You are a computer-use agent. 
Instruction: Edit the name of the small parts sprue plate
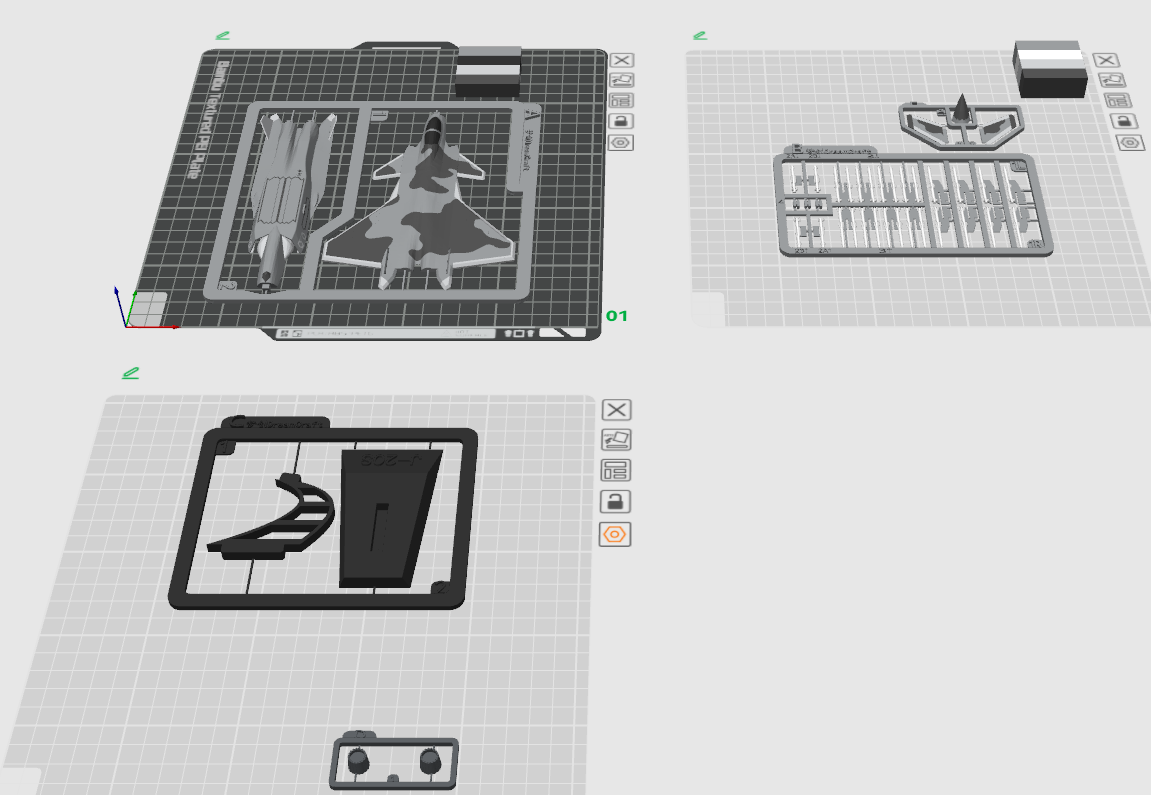click(x=700, y=35)
